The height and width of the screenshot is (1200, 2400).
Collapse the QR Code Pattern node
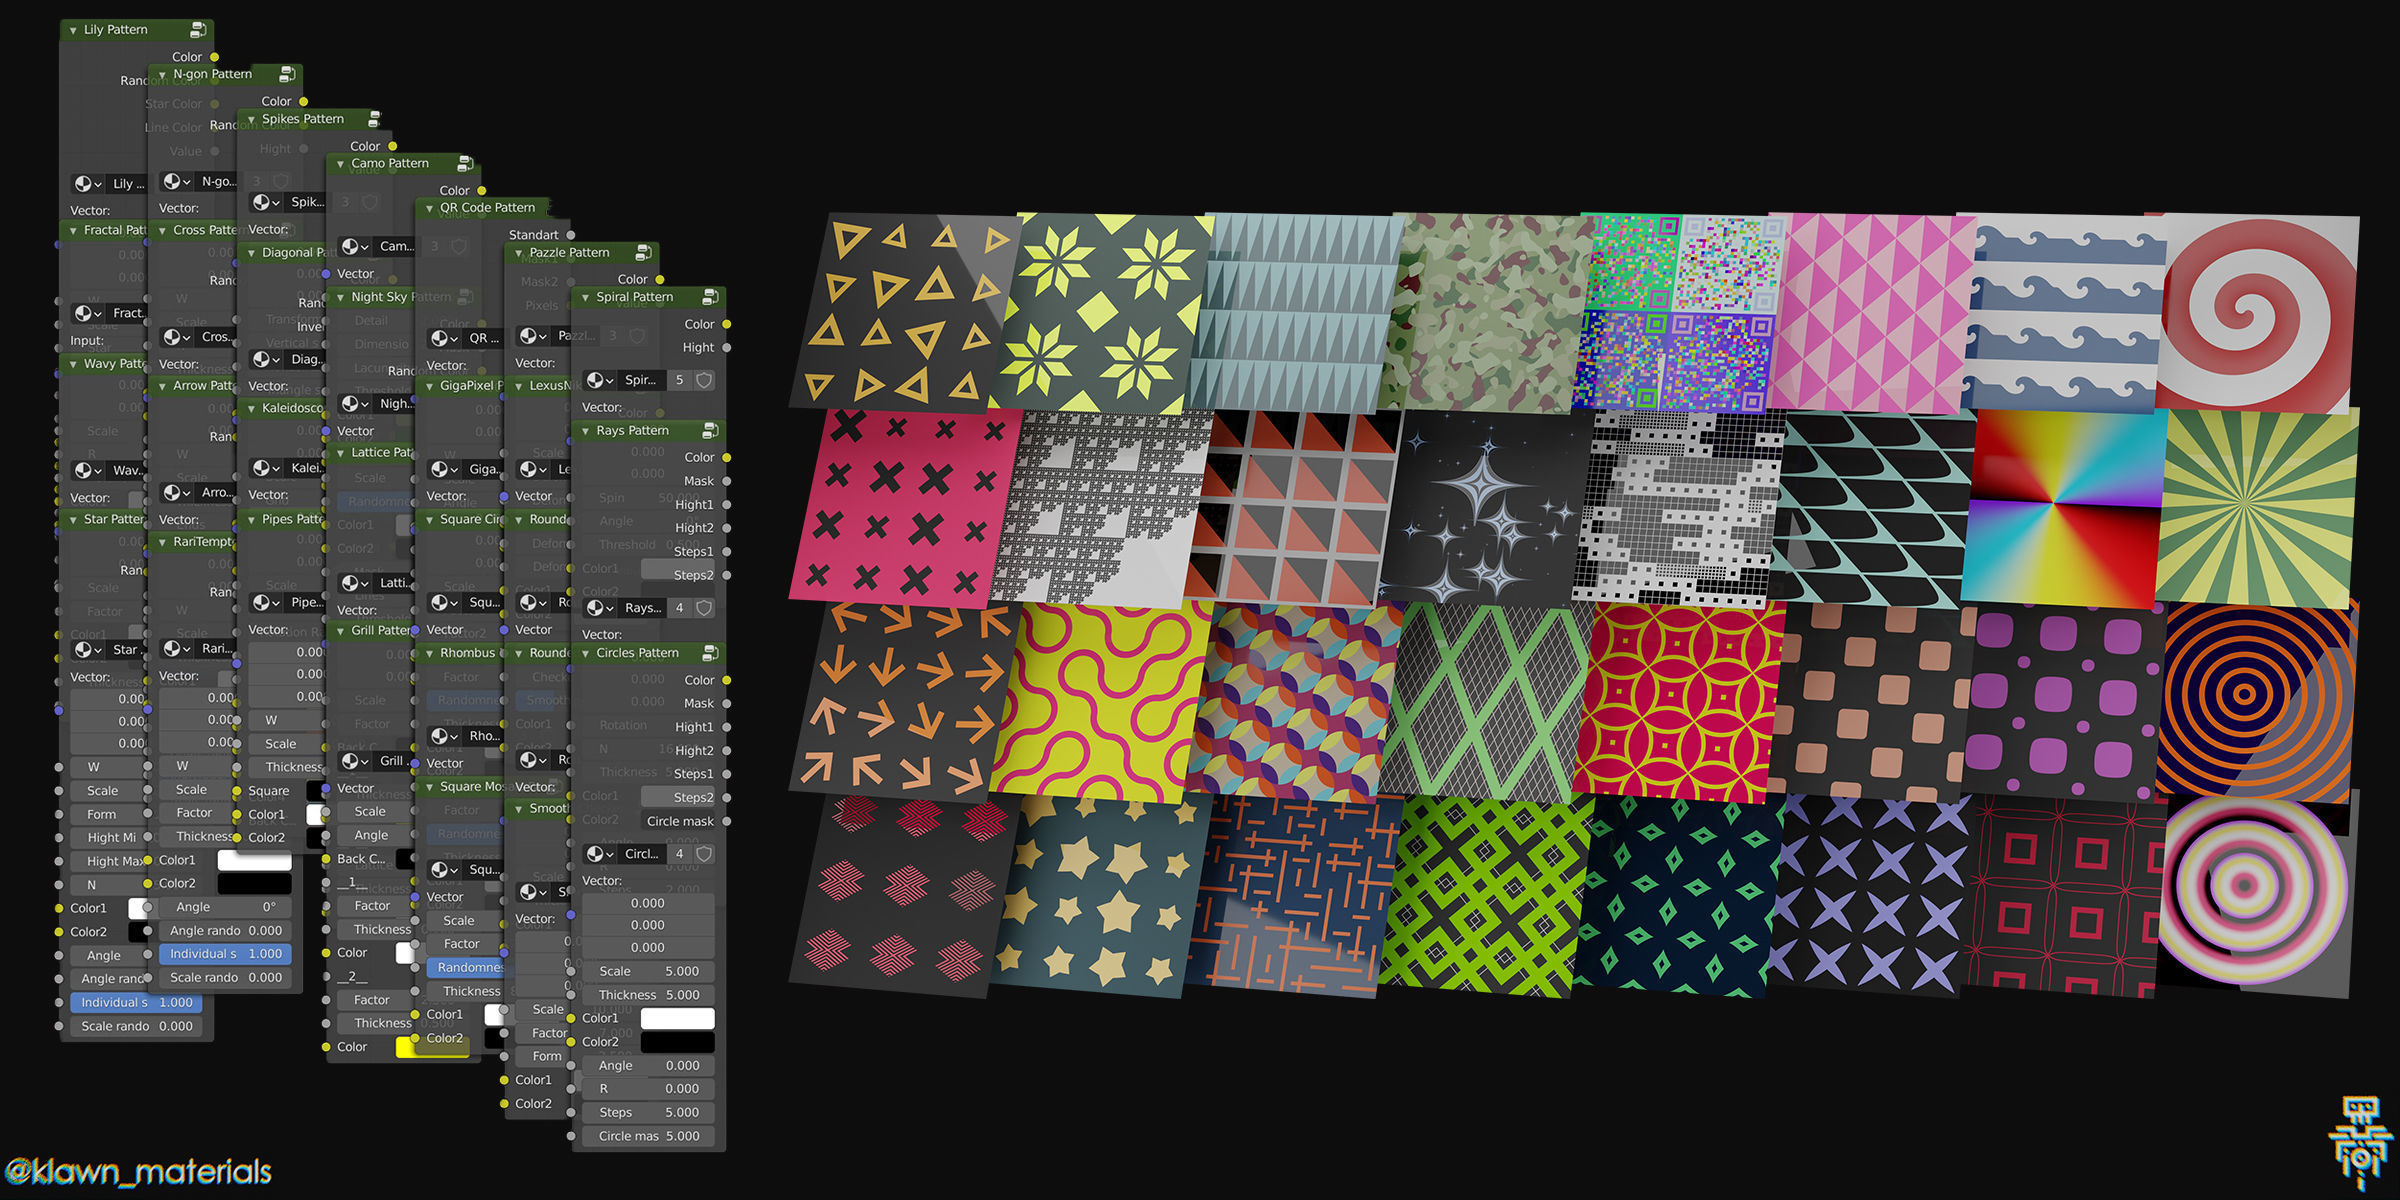point(429,208)
